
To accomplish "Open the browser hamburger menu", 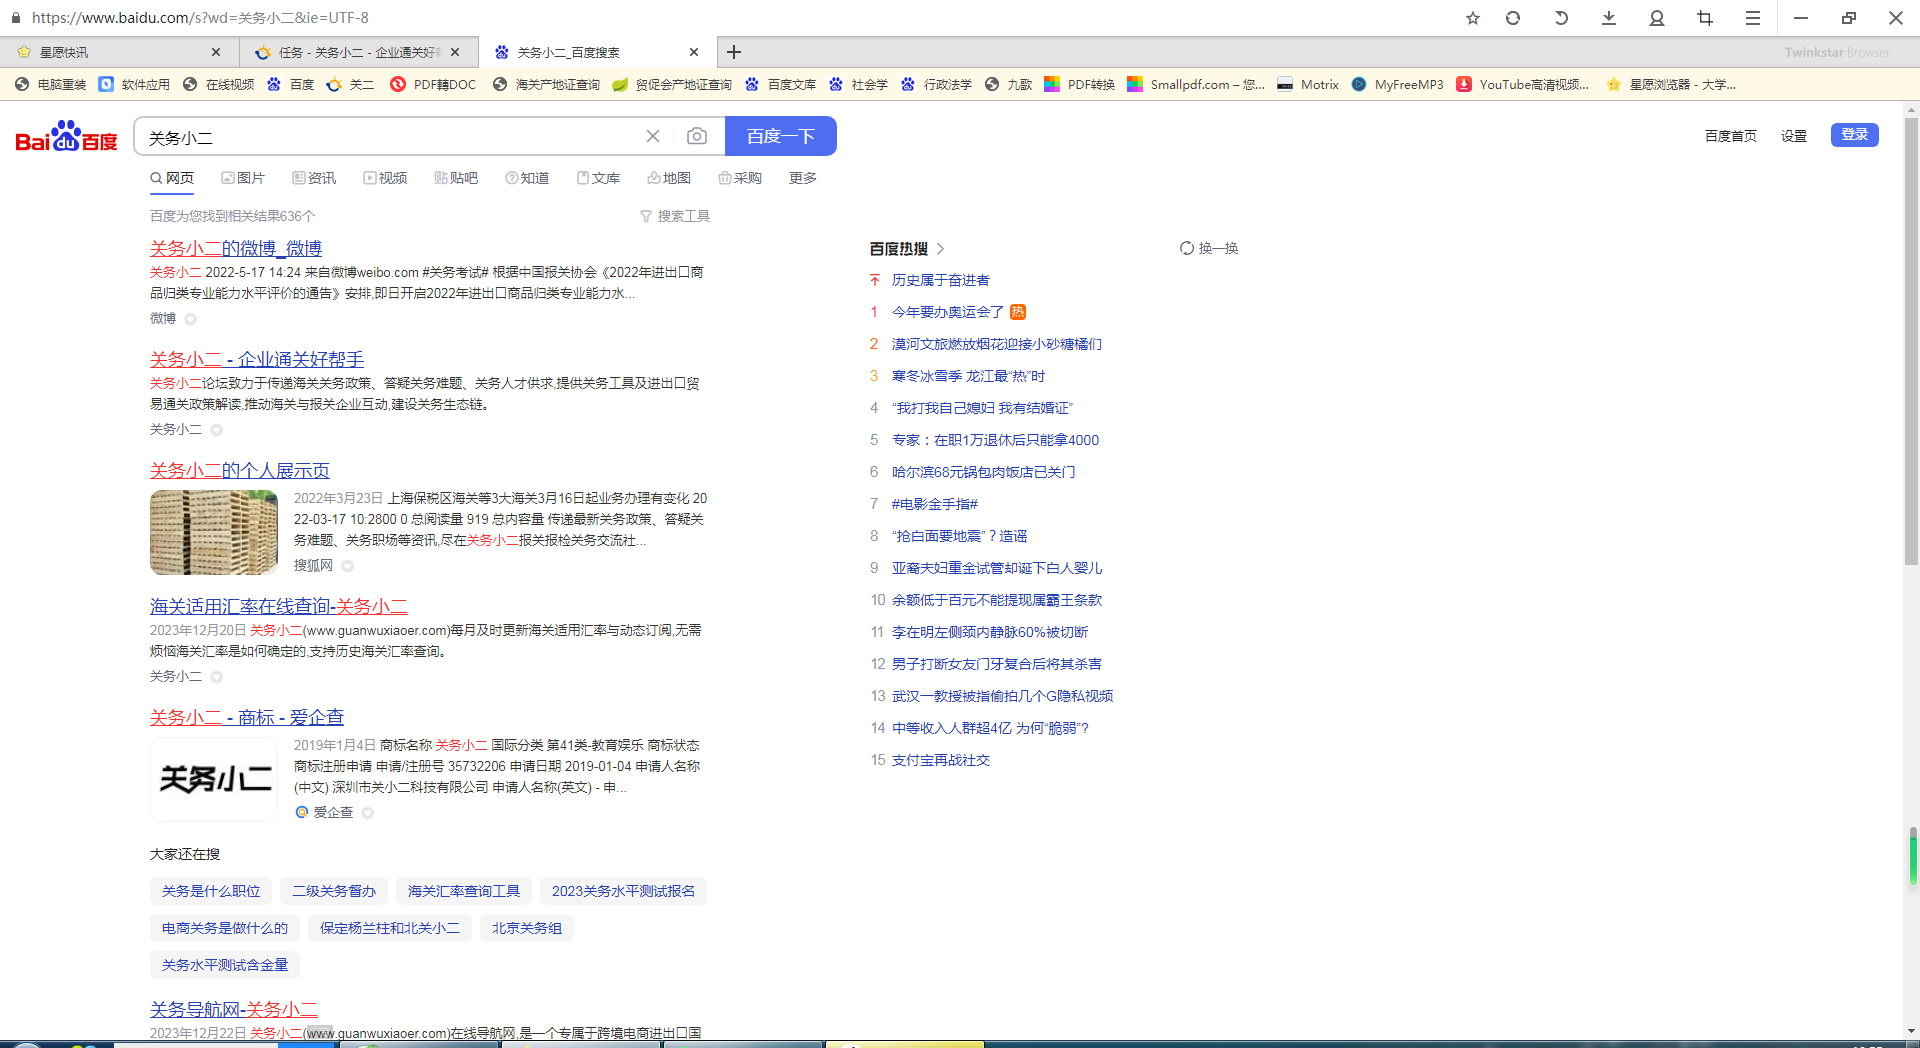I will tap(1753, 18).
